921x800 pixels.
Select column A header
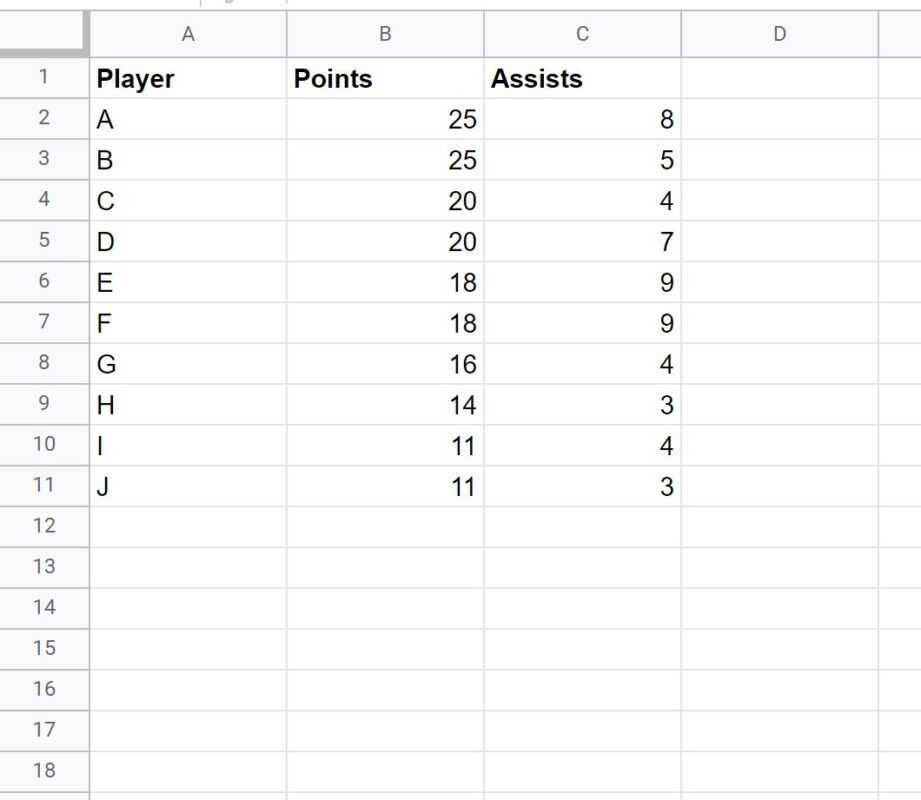188,33
